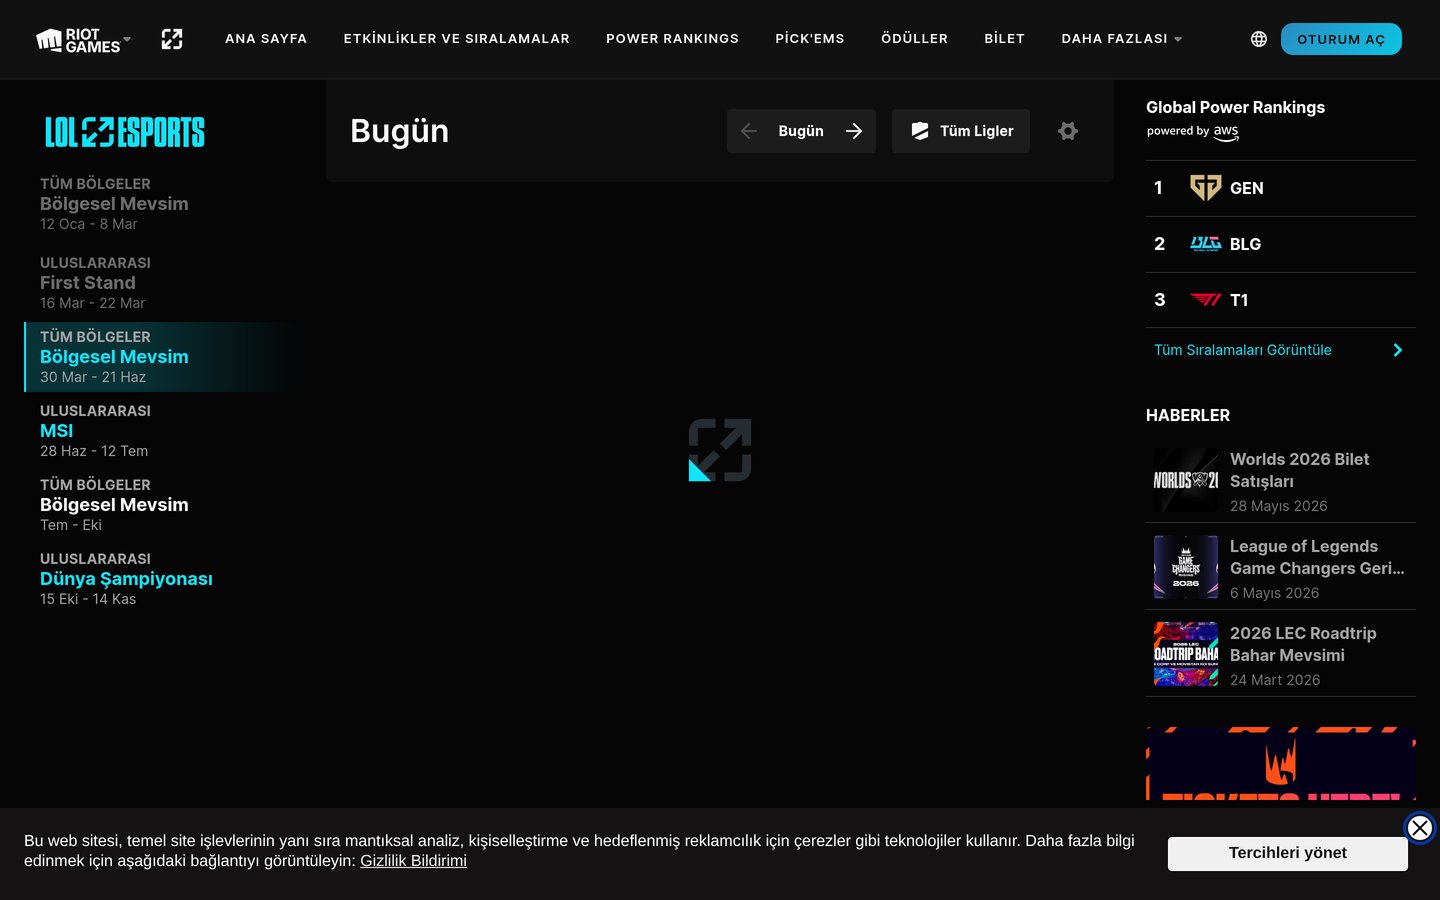Screen dimensions: 1440x900
Task: Select Bölgesel Mevsim 12 Oca - 8 Mar
Action: click(160, 204)
